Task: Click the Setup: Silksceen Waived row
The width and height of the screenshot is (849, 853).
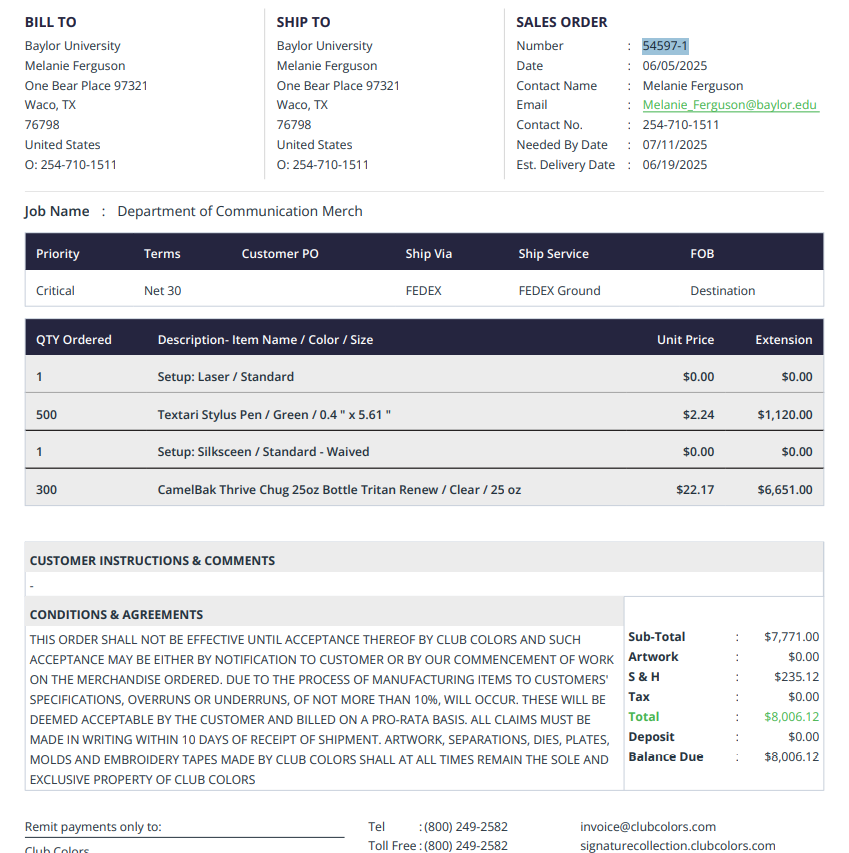Action: (424, 452)
